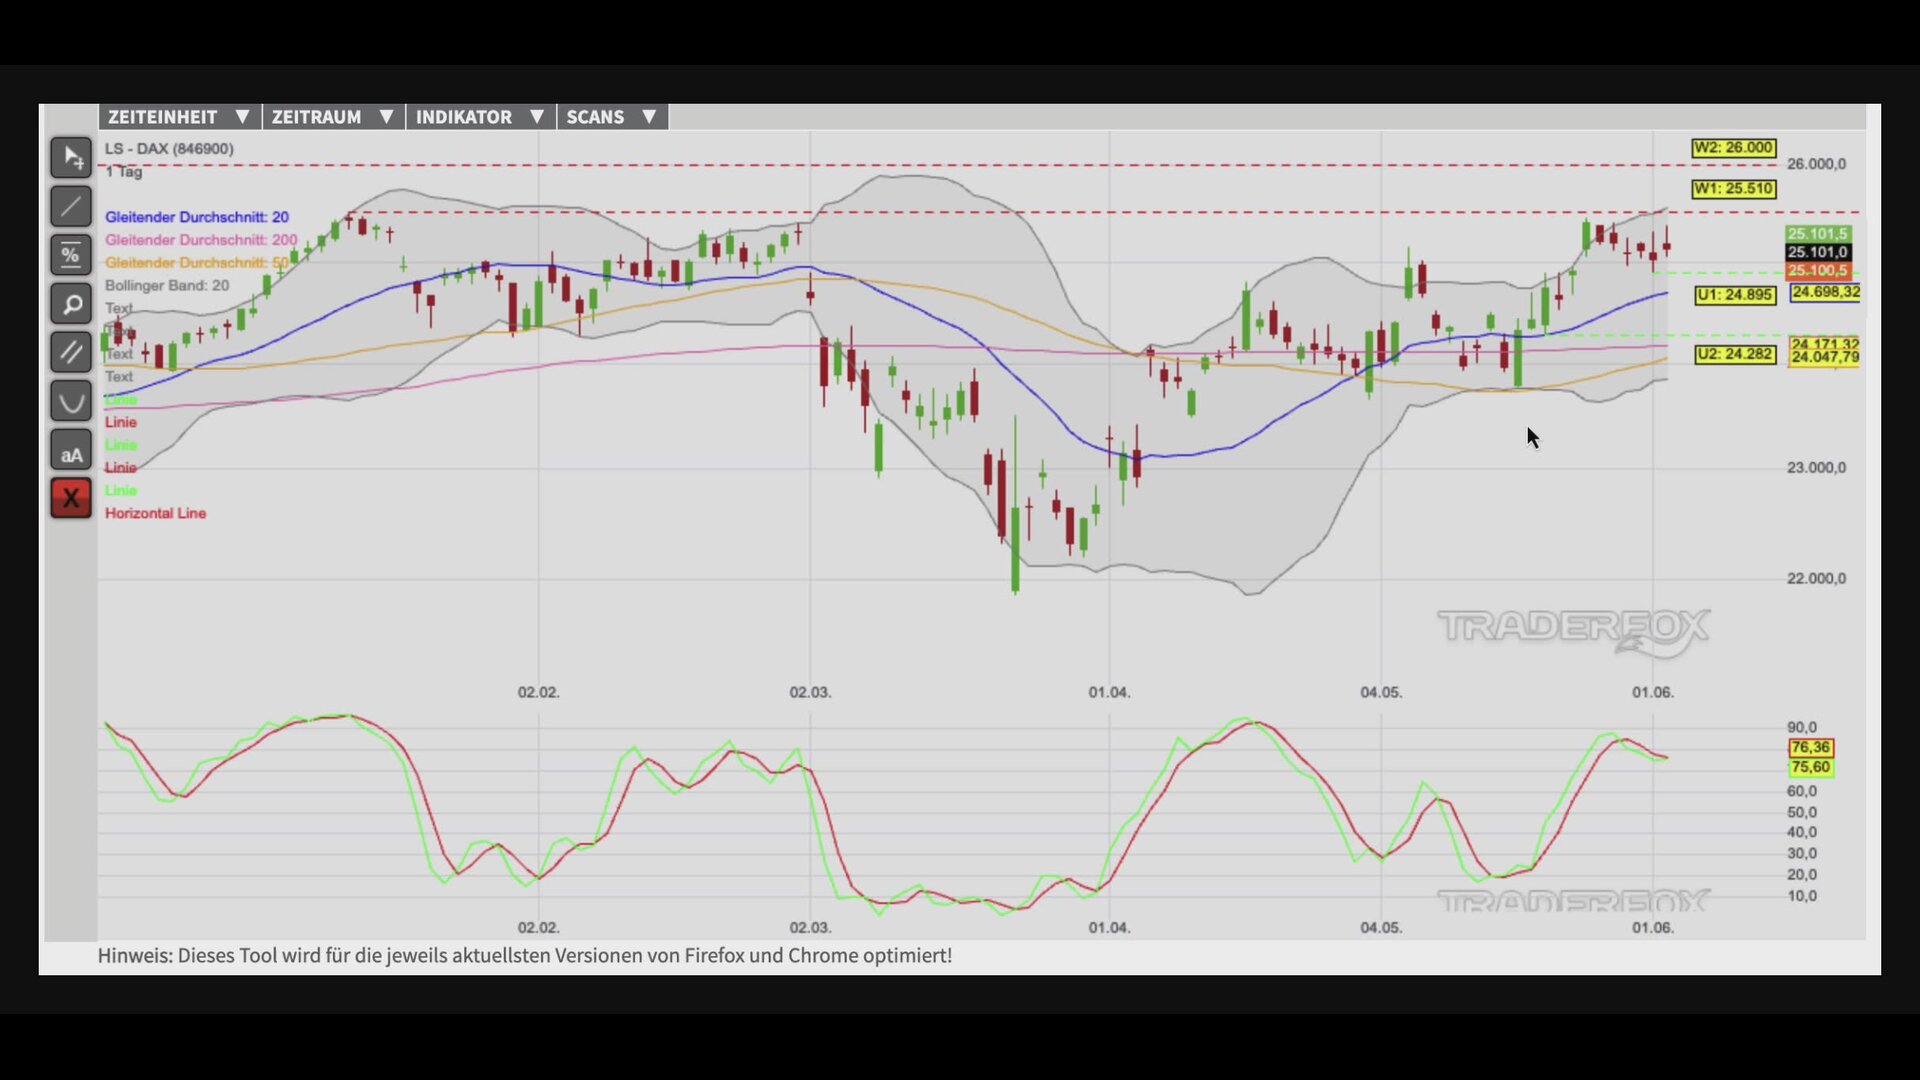
Task: Click the W1: 25.510 resistance label
Action: (x=1734, y=189)
